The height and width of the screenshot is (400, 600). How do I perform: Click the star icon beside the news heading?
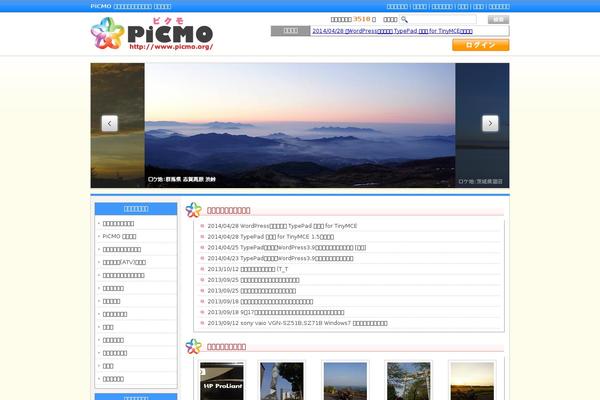pyautogui.click(x=194, y=210)
